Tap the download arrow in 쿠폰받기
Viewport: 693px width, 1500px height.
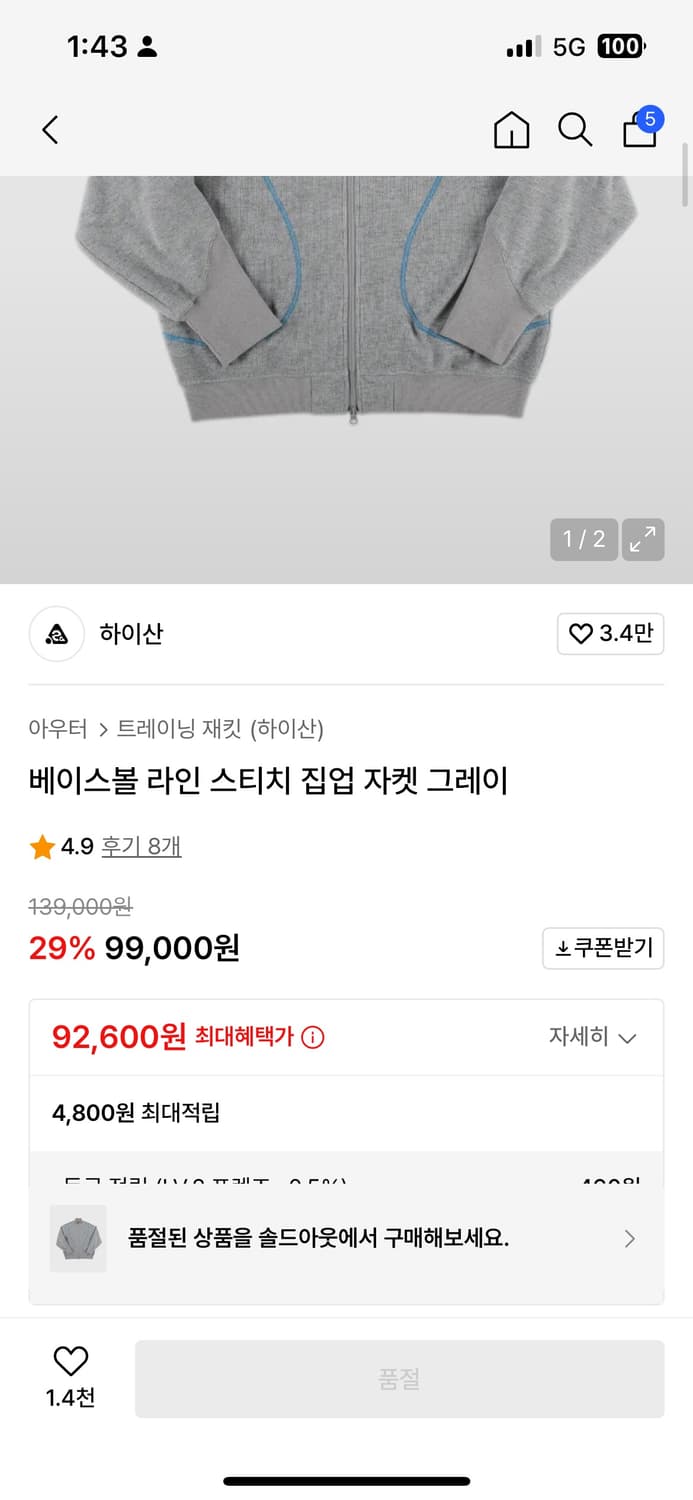coord(564,948)
